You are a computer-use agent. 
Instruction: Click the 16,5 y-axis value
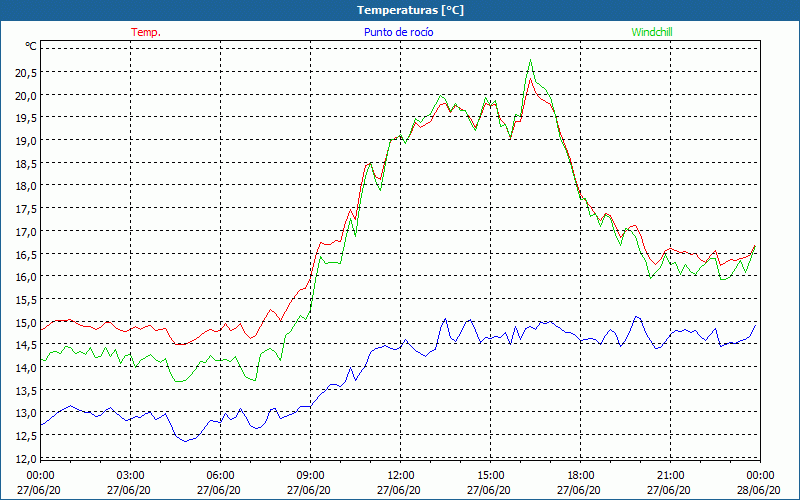click(26, 254)
